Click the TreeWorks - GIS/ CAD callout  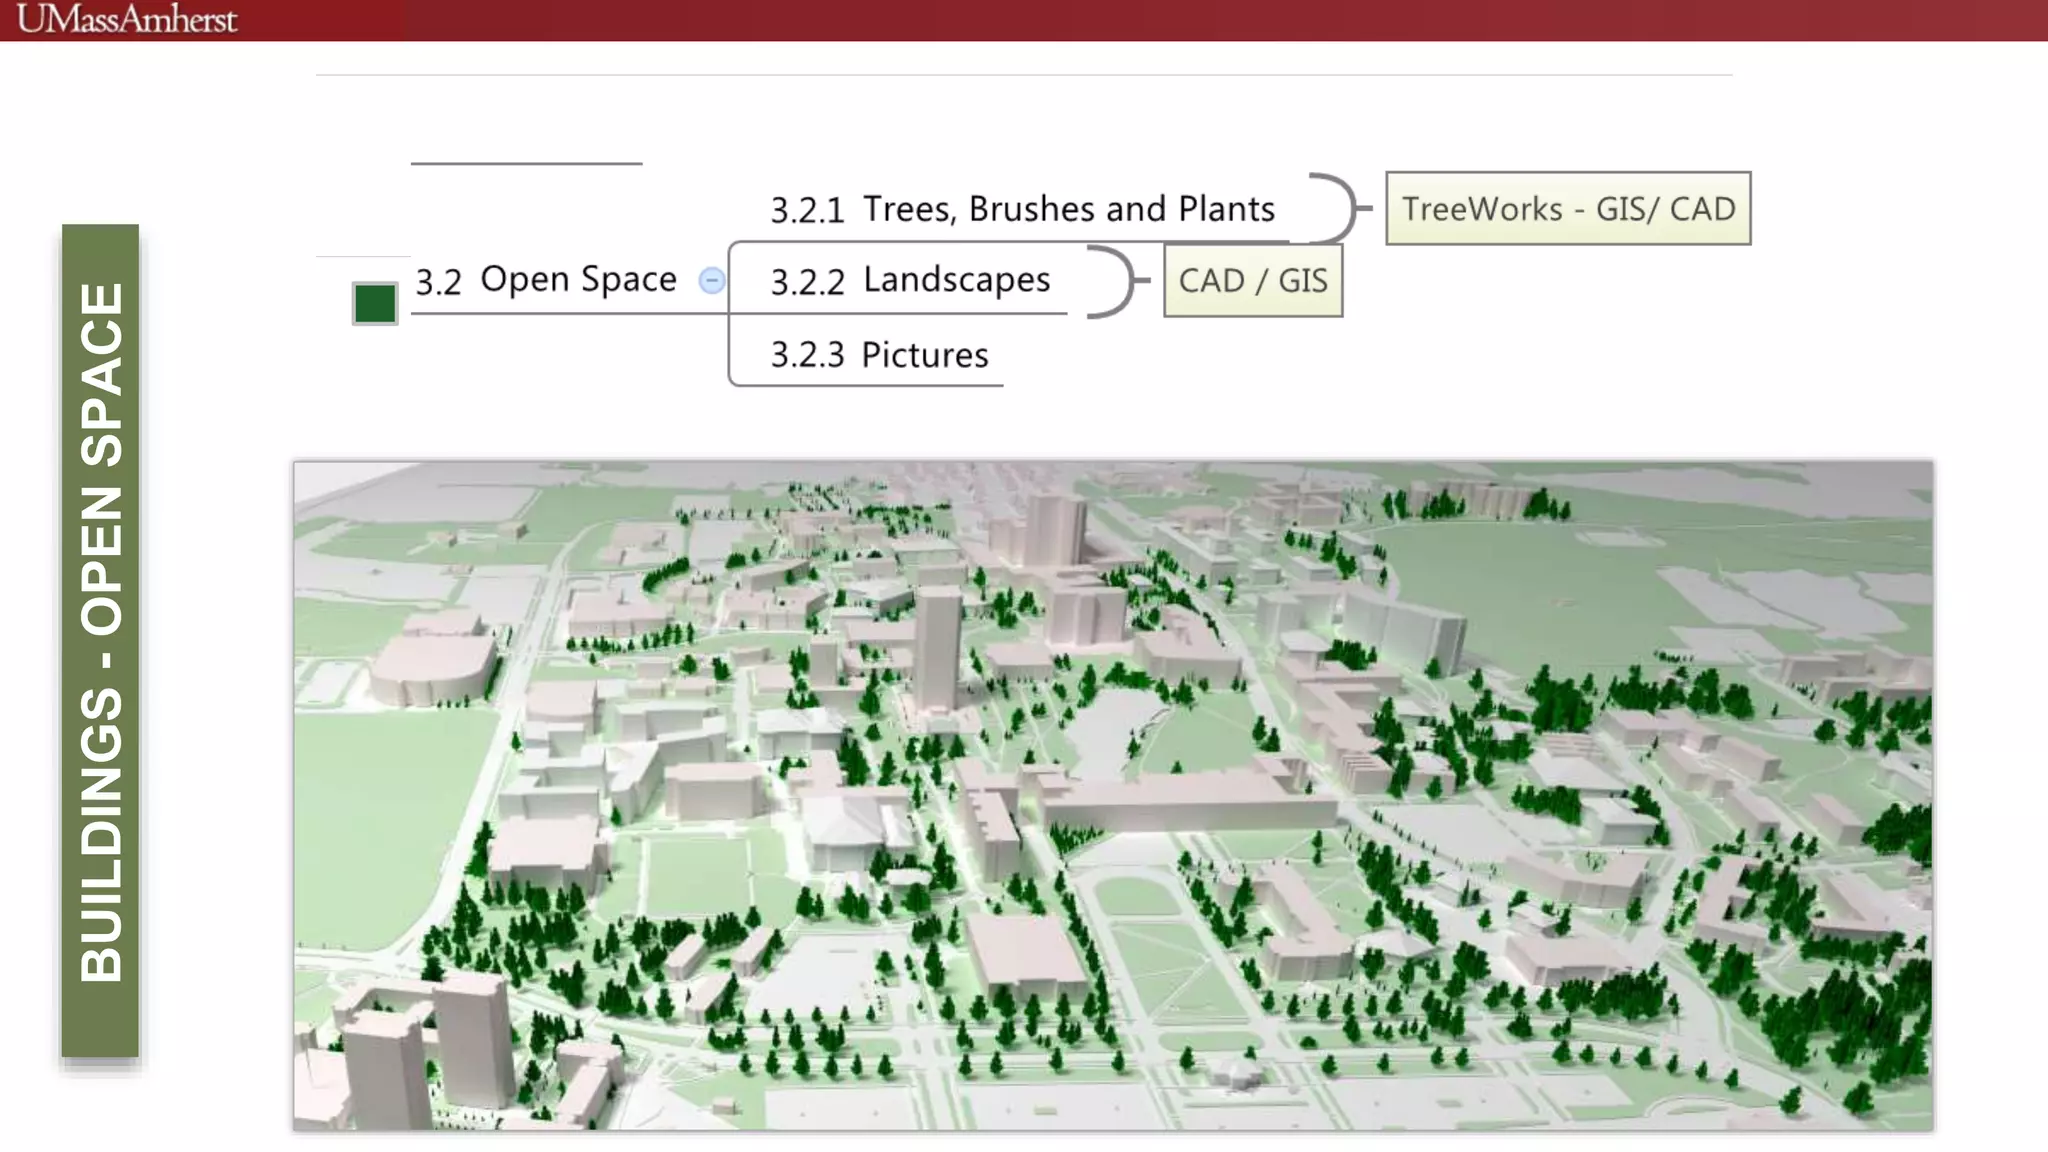1567,209
